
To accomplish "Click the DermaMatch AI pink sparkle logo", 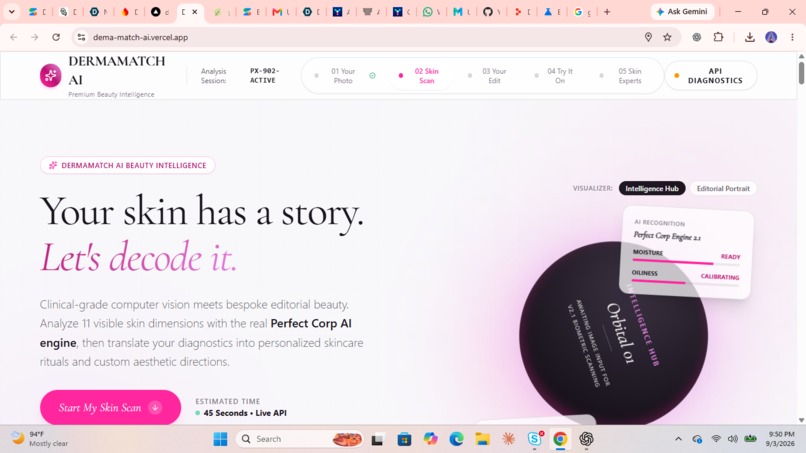I will [50, 76].
